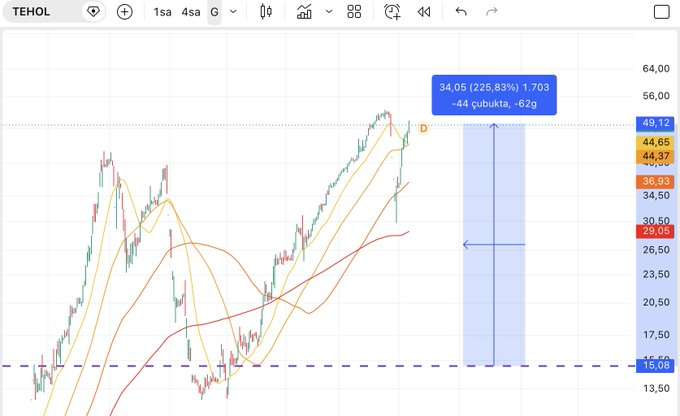
Task: Undo the last chart action
Action: [461, 12]
